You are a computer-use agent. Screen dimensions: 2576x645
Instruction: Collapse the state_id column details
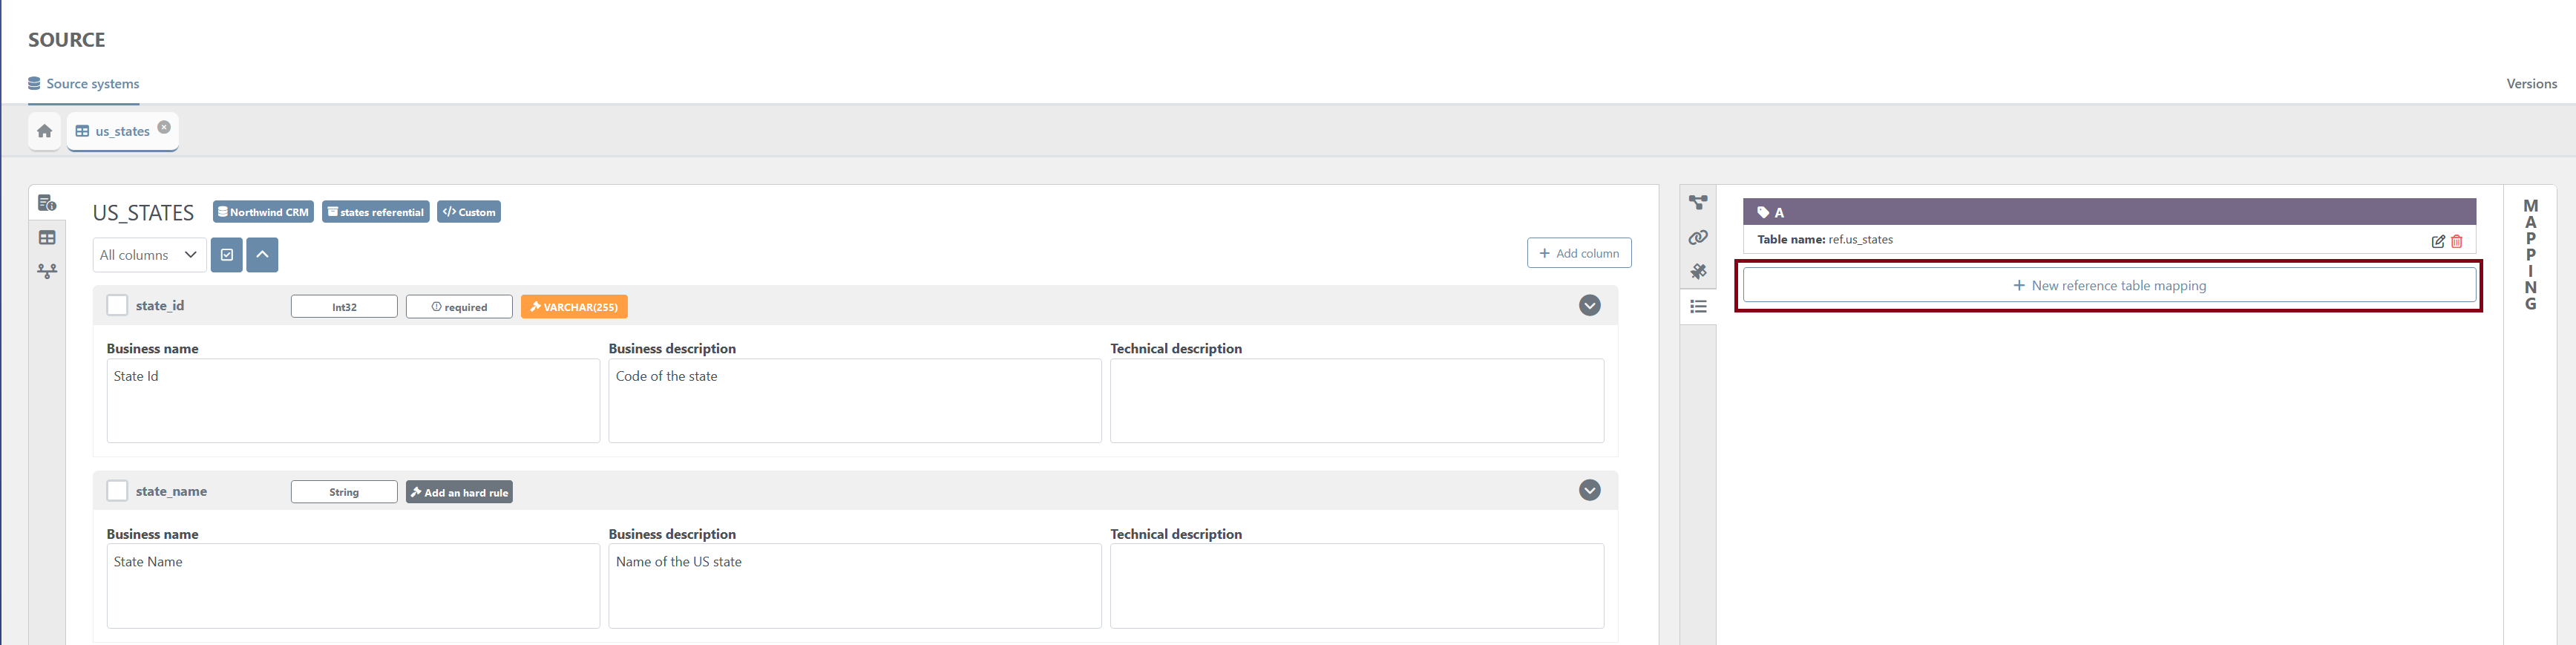1590,305
